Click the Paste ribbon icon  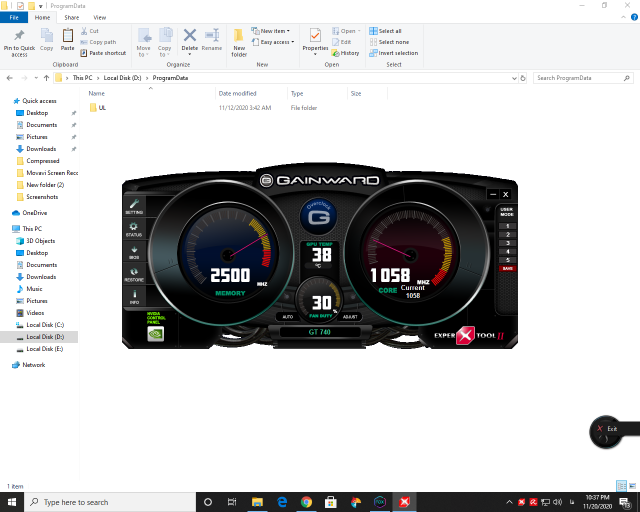[x=67, y=40]
